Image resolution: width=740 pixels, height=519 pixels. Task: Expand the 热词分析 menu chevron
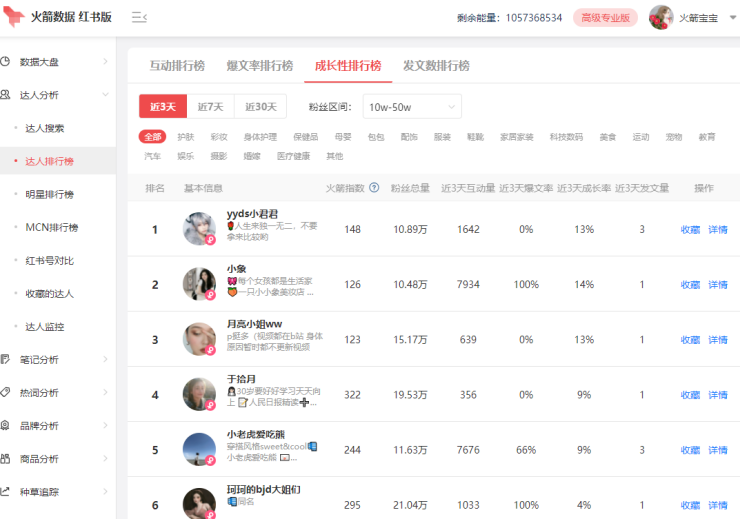(x=105, y=392)
